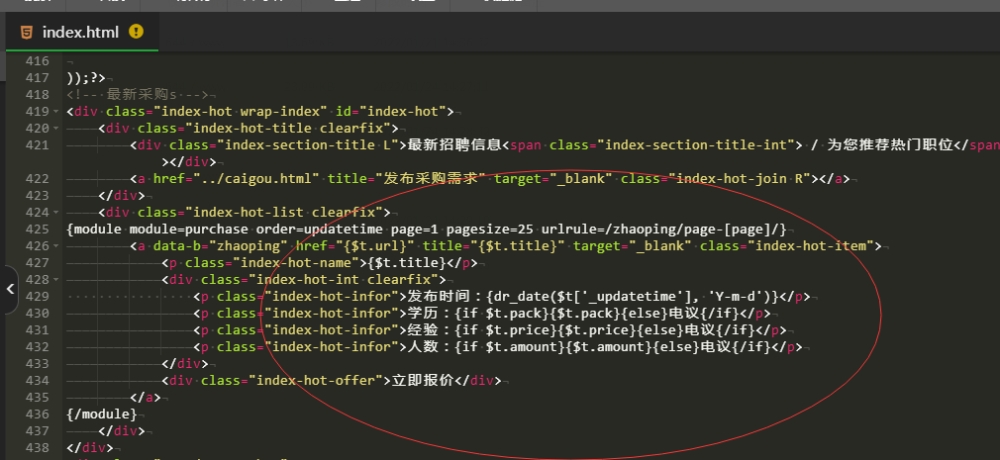Viewport: 1000px width, 460px height.
Task: Click the HTML5 file icon on index.html tab
Action: tap(26, 32)
